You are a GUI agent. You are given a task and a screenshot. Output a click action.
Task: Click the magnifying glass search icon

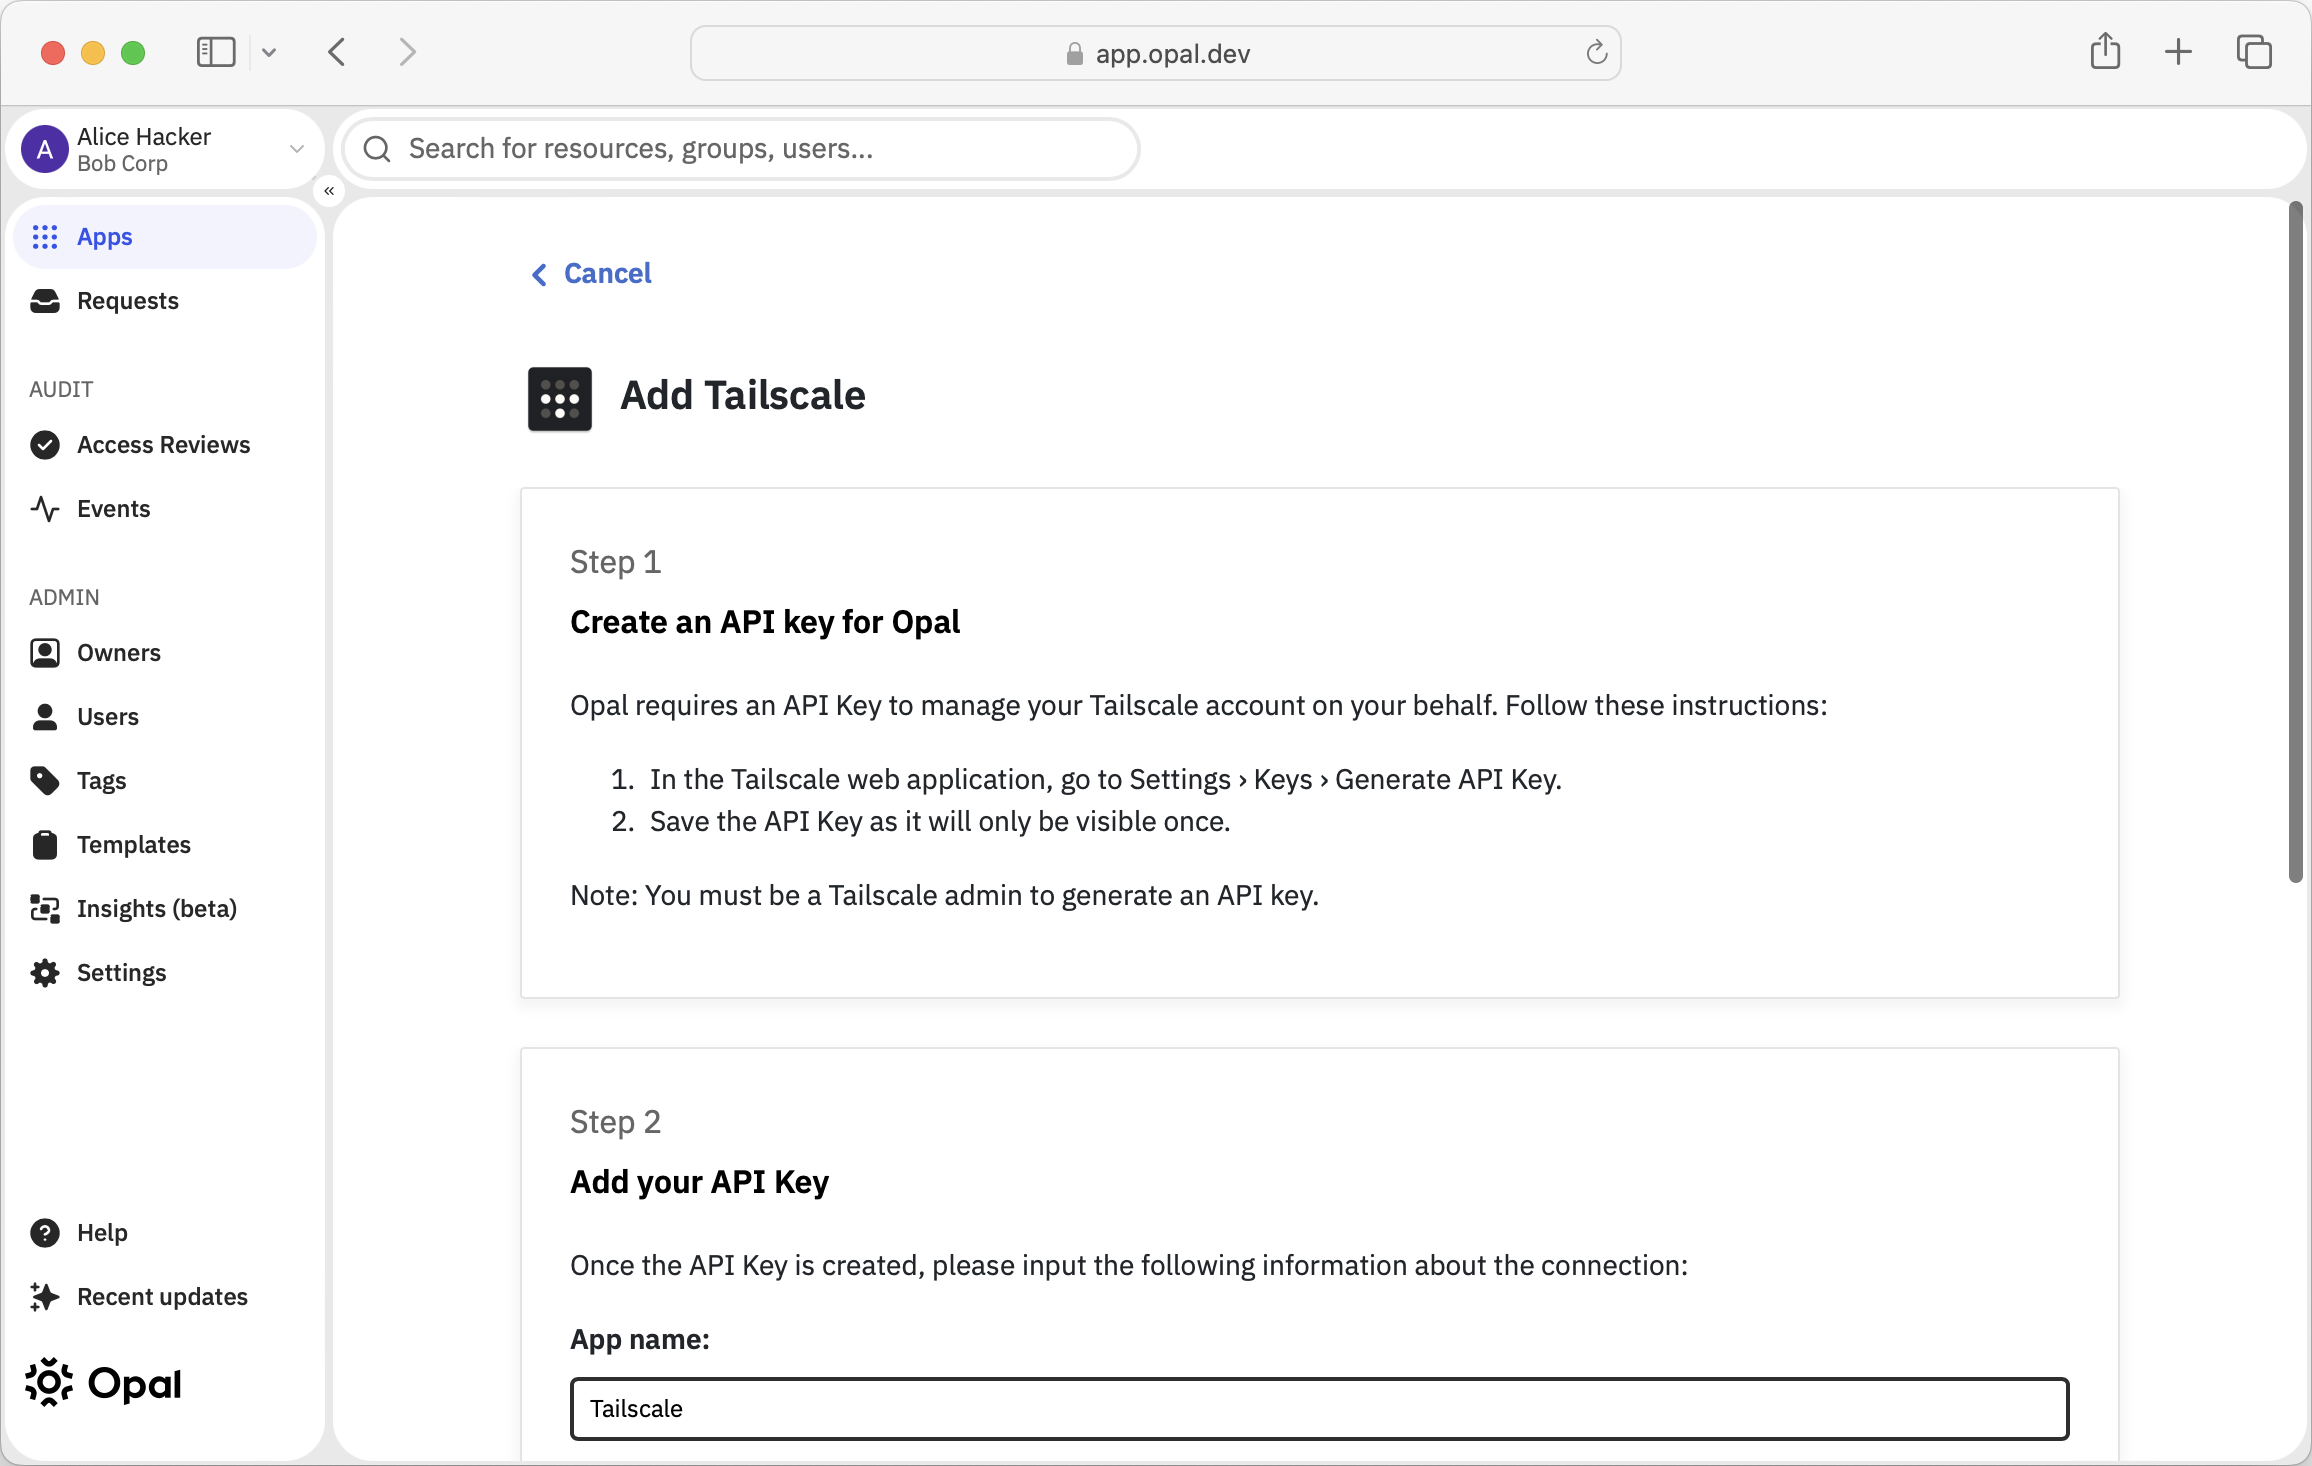377,149
